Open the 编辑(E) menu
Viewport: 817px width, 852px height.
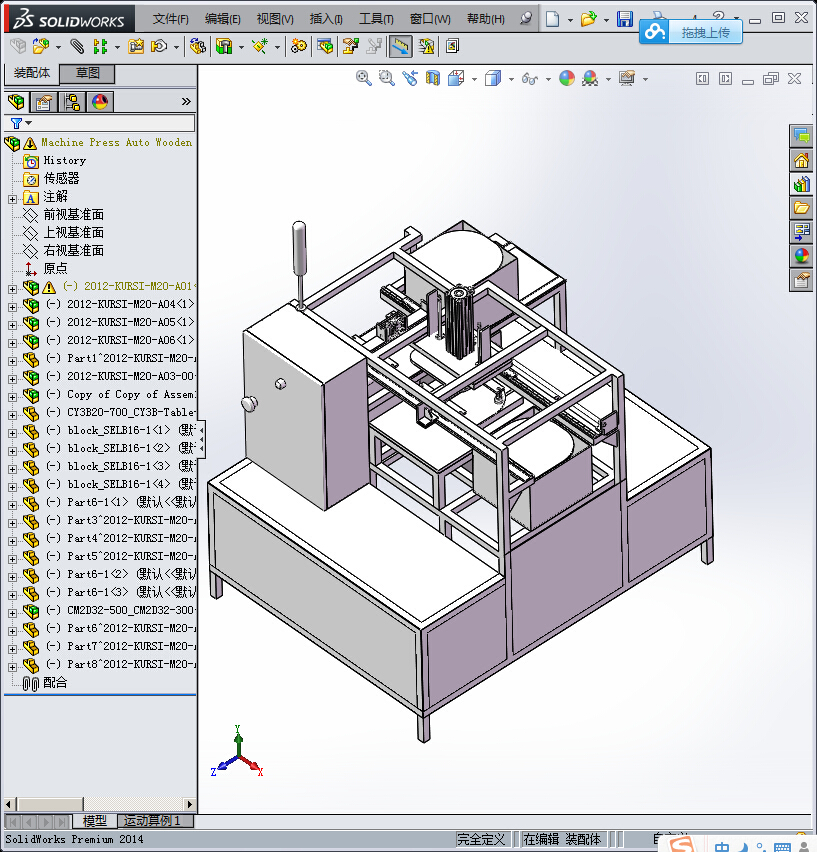pos(223,19)
